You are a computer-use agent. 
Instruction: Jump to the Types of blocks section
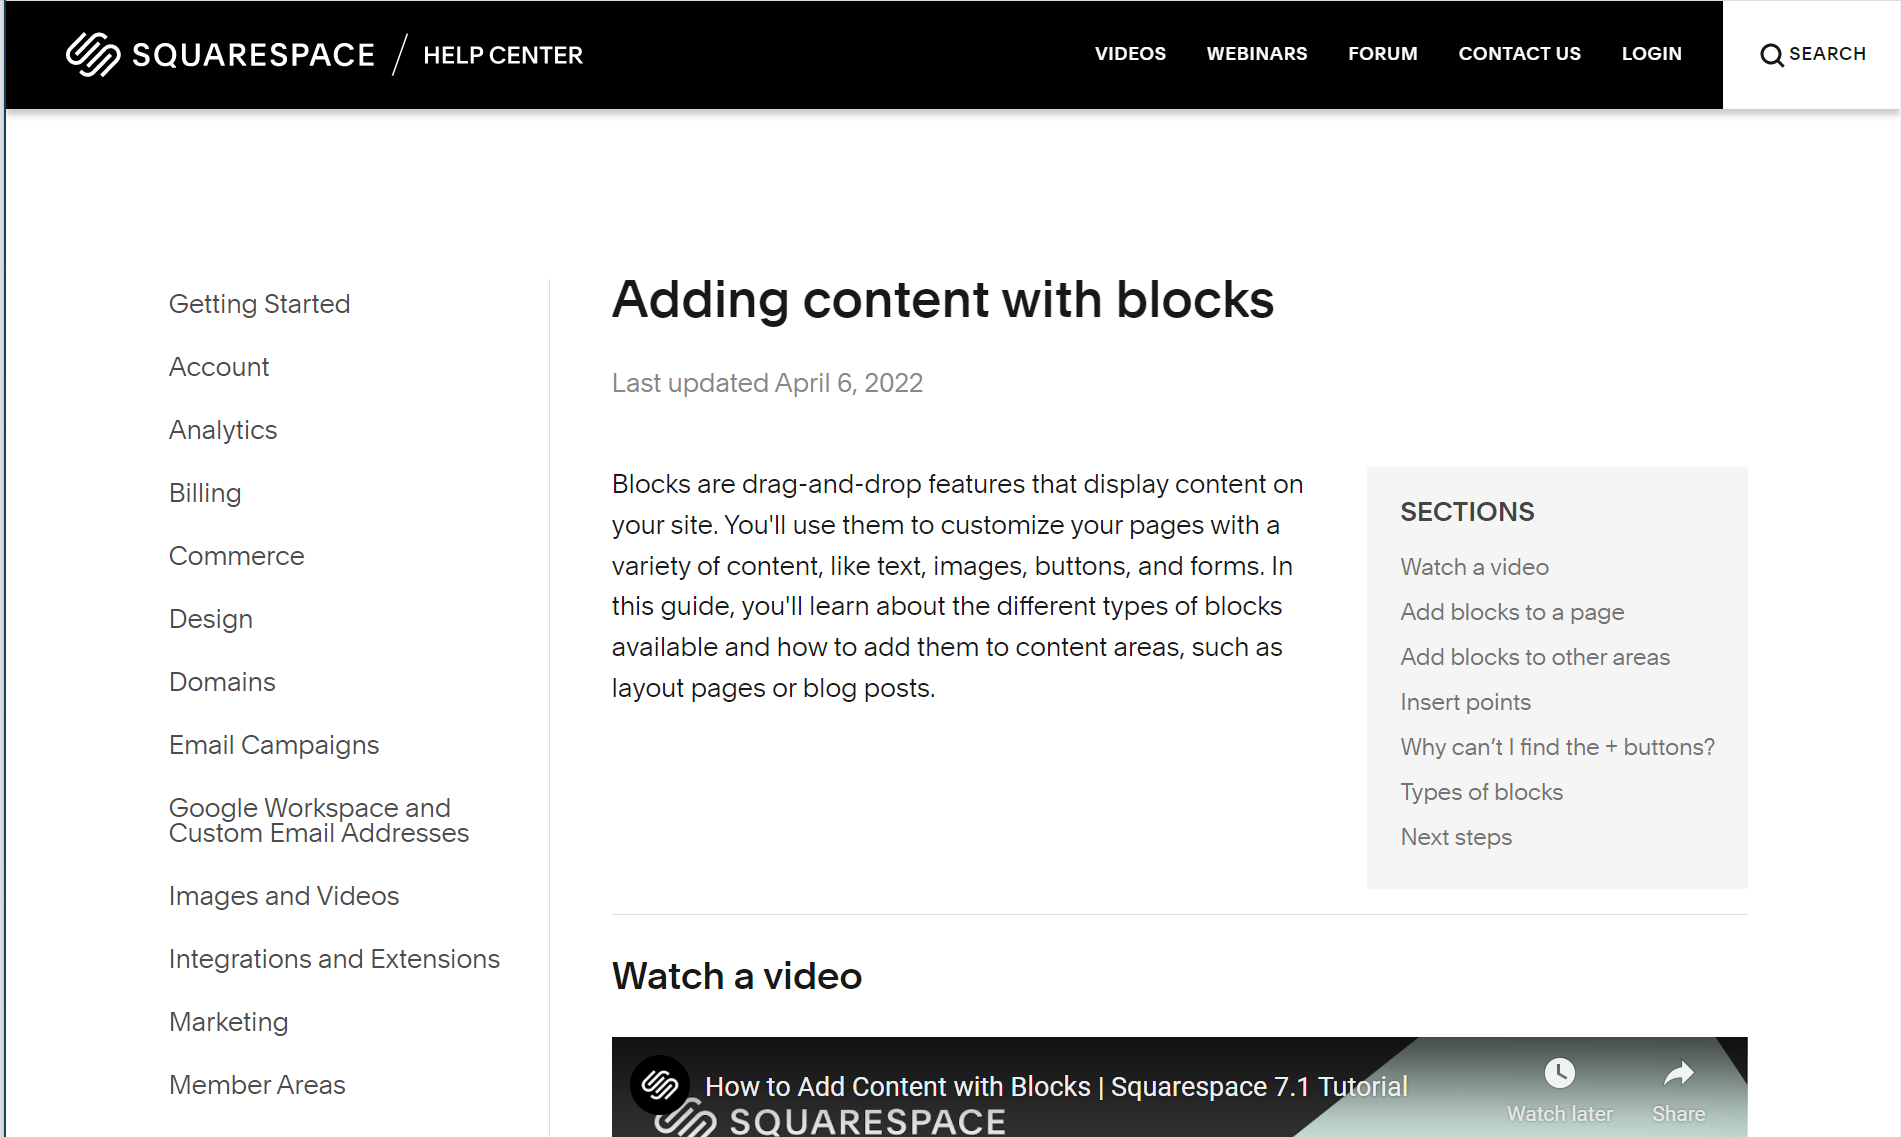pyautogui.click(x=1481, y=791)
